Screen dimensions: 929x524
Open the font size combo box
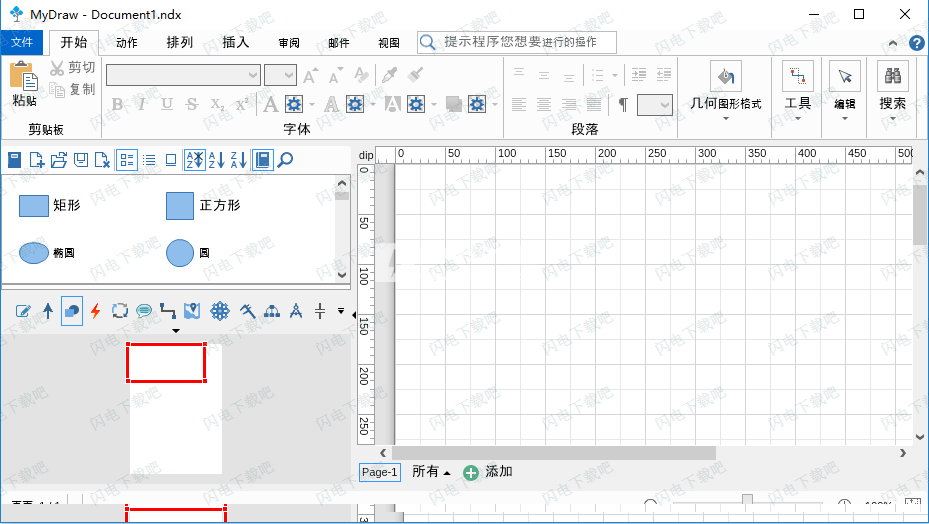point(280,75)
